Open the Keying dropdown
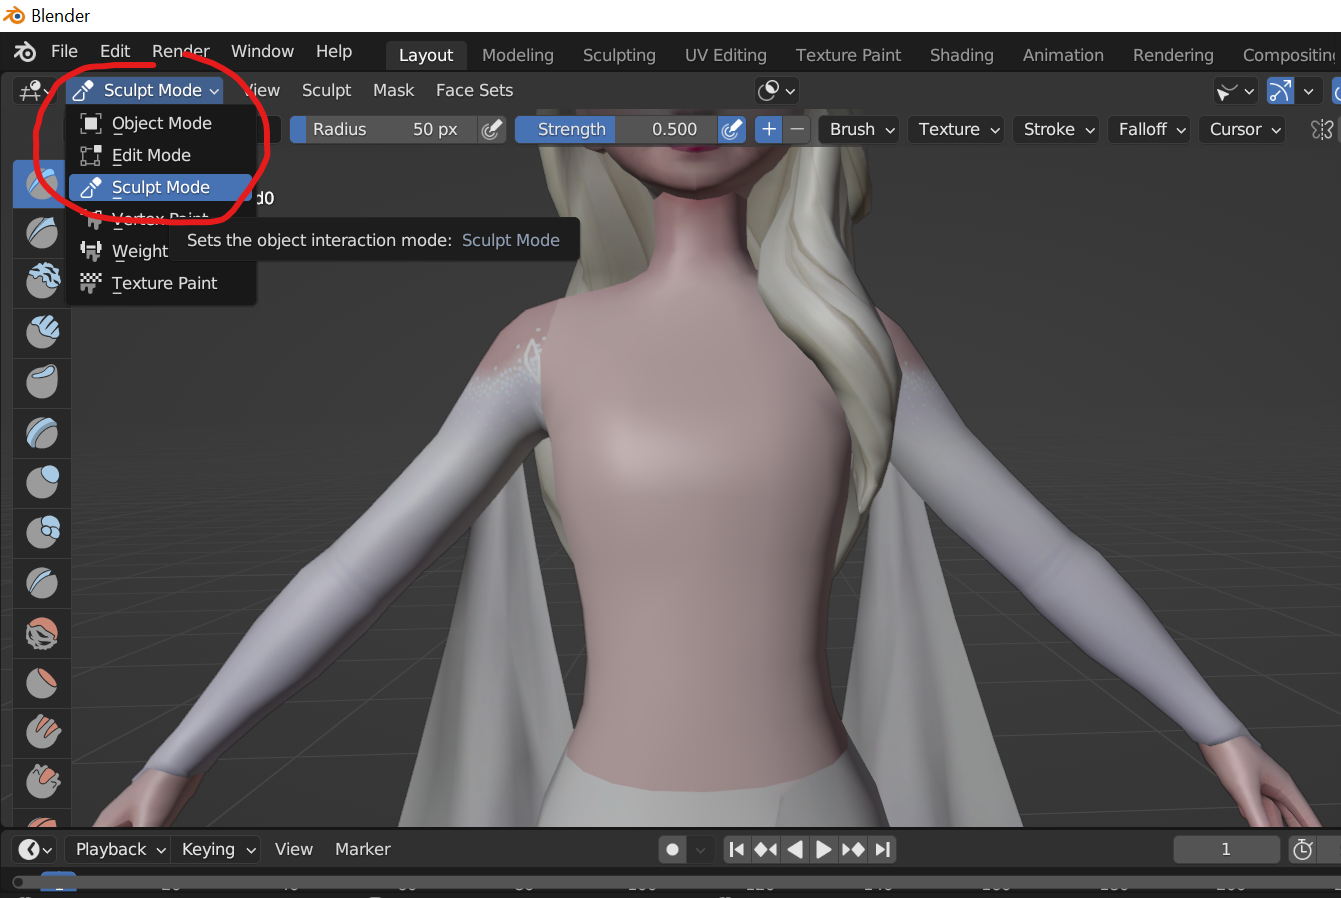The width and height of the screenshot is (1341, 898). pos(217,849)
